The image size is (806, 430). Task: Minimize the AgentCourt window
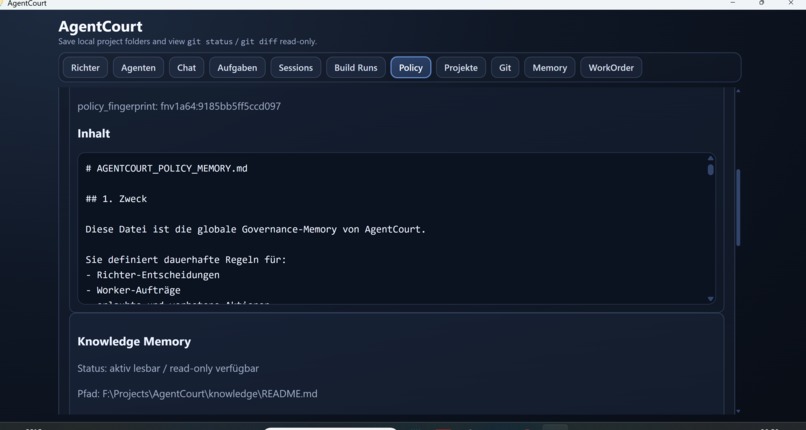point(732,3)
